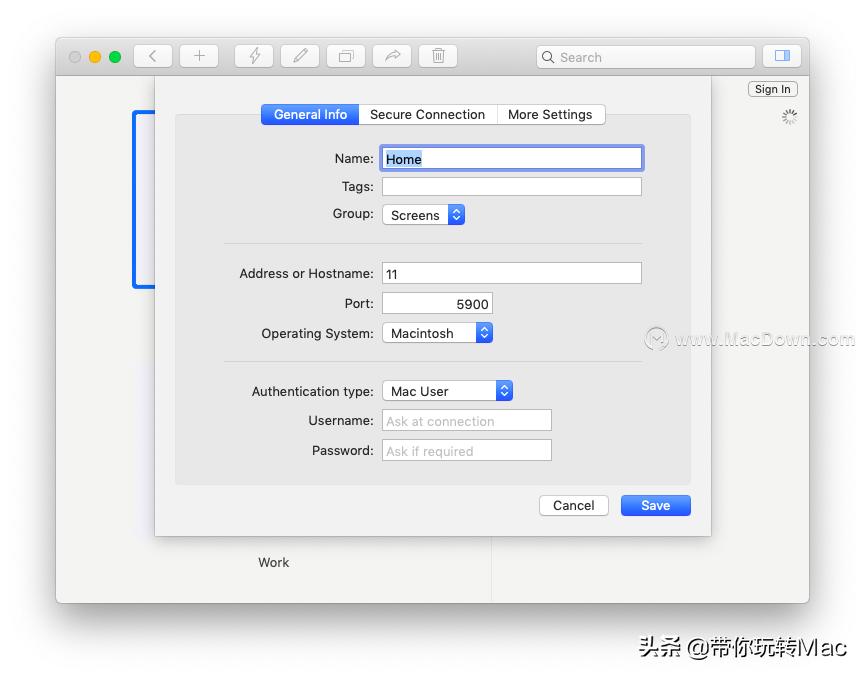The image size is (865, 677).
Task: Open the Group dropdown showing Screens
Action: (424, 215)
